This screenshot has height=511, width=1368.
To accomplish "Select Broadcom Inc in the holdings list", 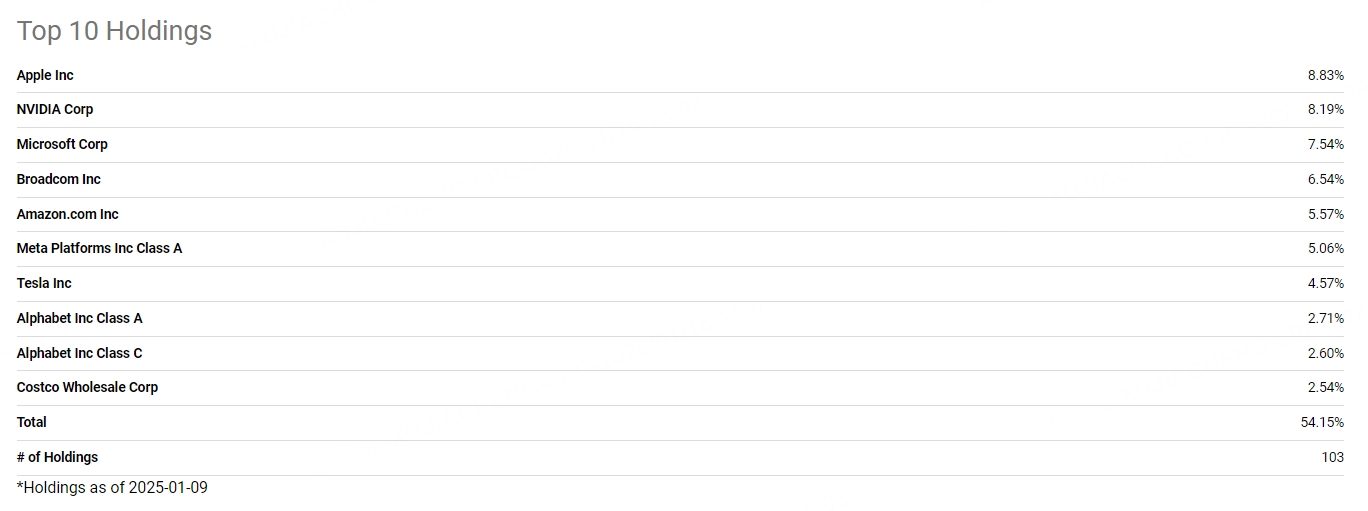I will coord(59,179).
